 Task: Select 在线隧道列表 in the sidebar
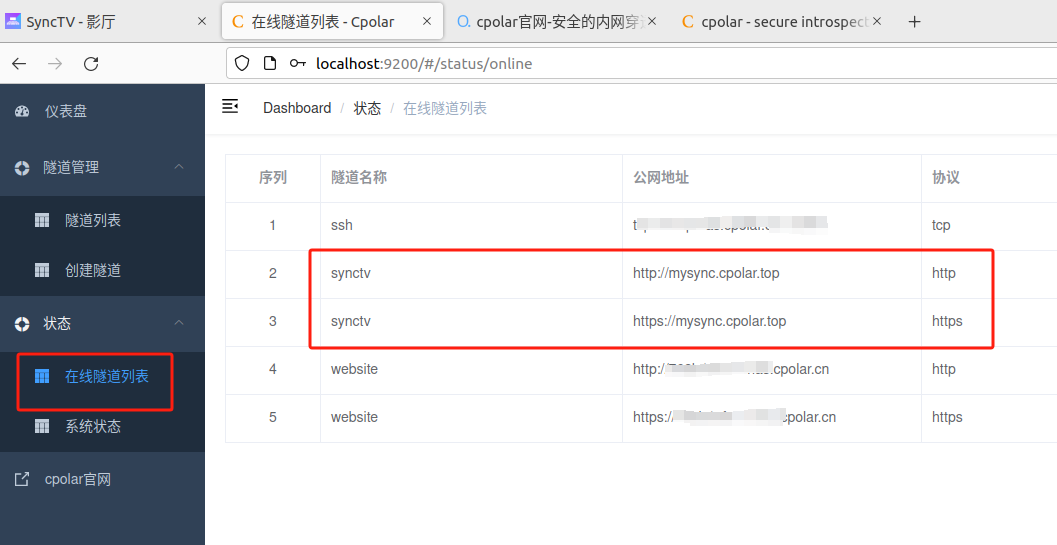(102, 376)
